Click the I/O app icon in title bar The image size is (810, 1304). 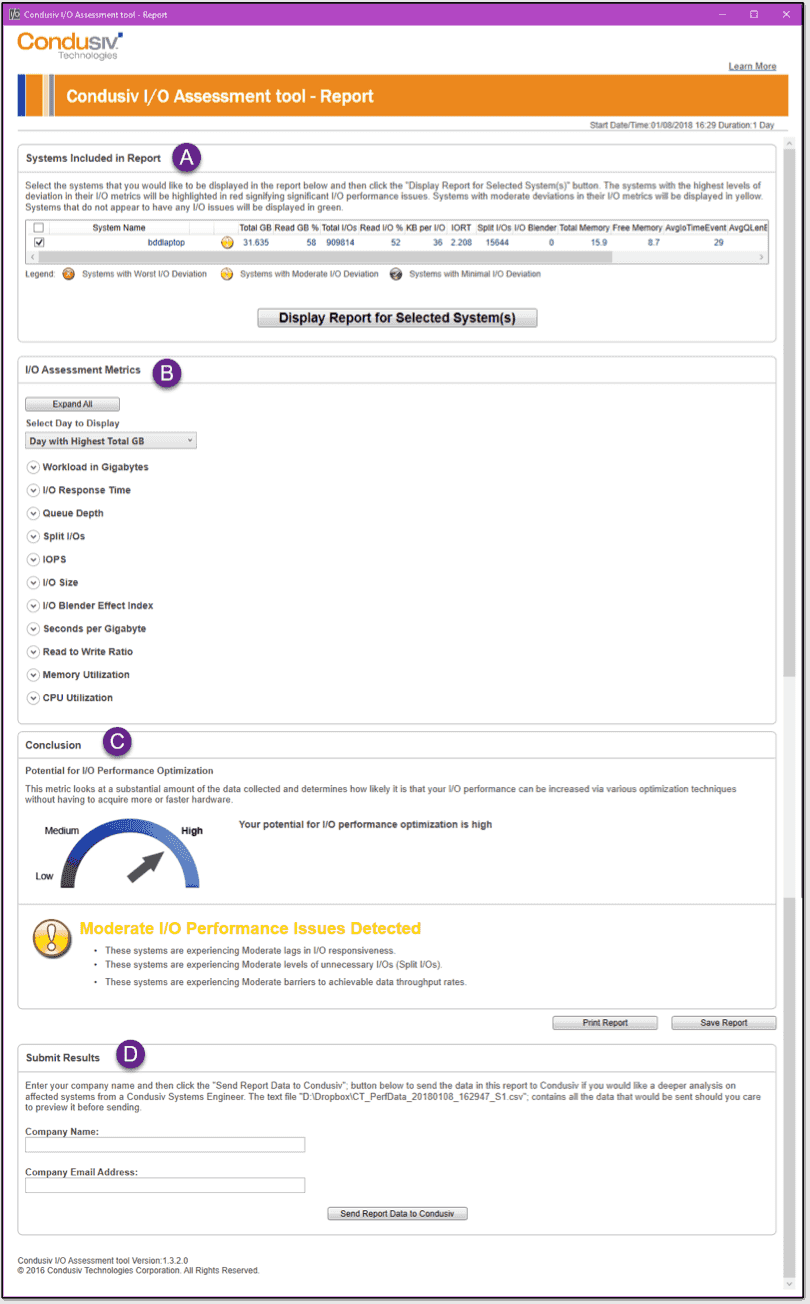(14, 14)
